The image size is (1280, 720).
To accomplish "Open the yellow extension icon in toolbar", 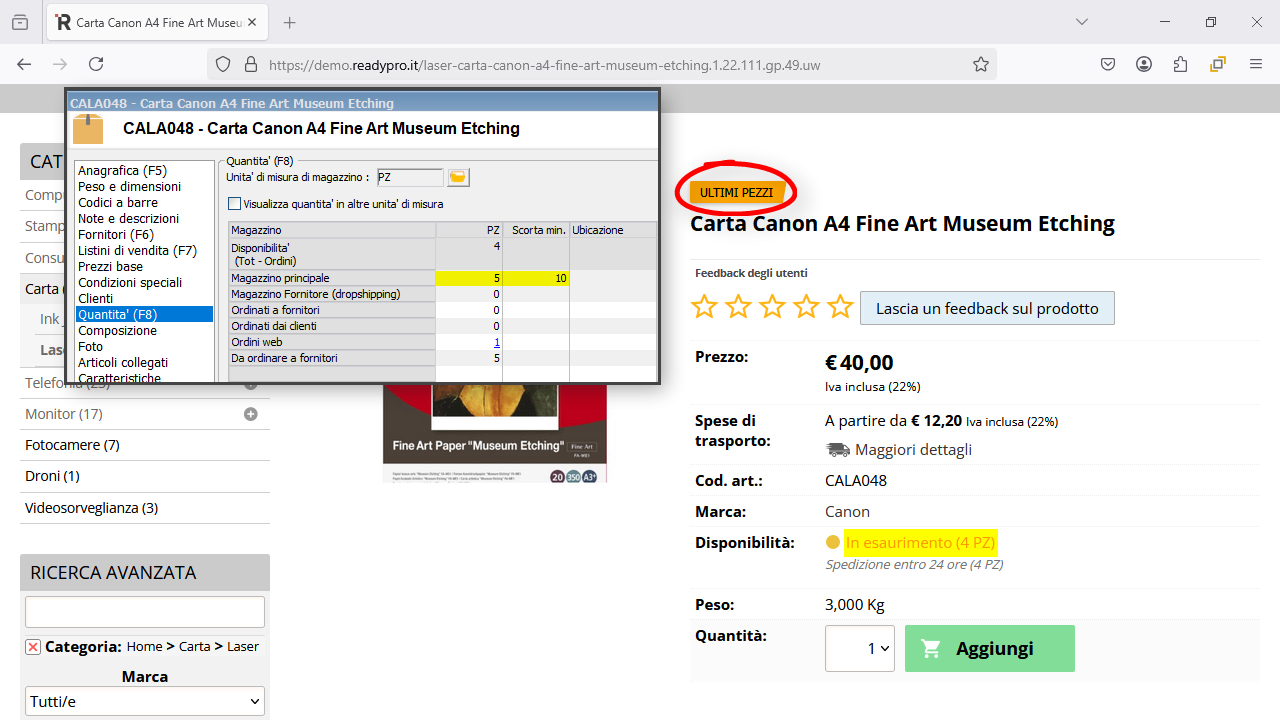I will click(1217, 64).
